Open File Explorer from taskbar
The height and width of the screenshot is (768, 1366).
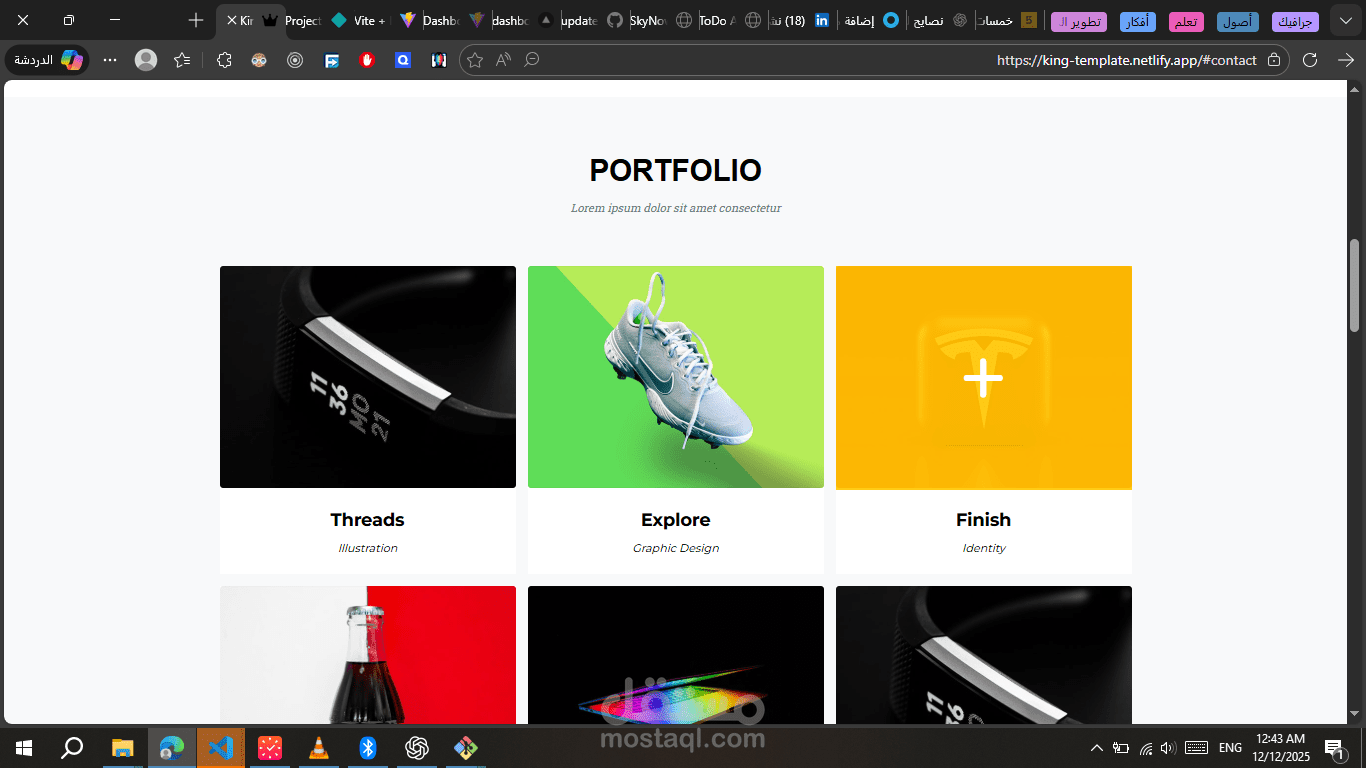(123, 747)
